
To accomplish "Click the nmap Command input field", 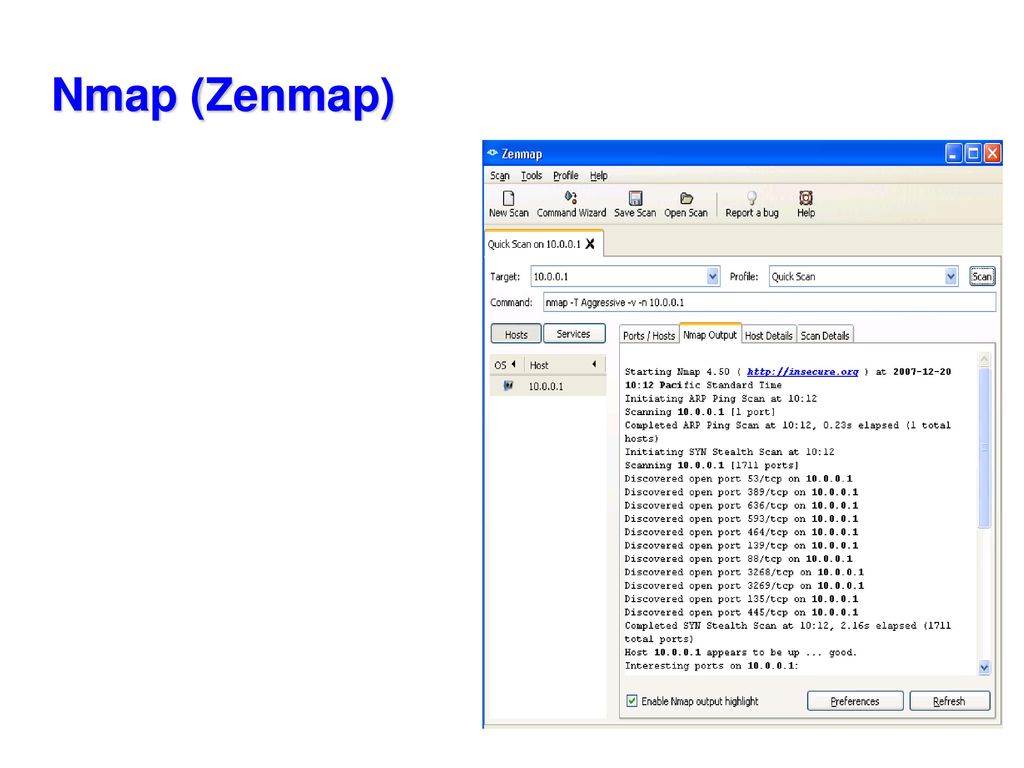I will [x=769, y=302].
